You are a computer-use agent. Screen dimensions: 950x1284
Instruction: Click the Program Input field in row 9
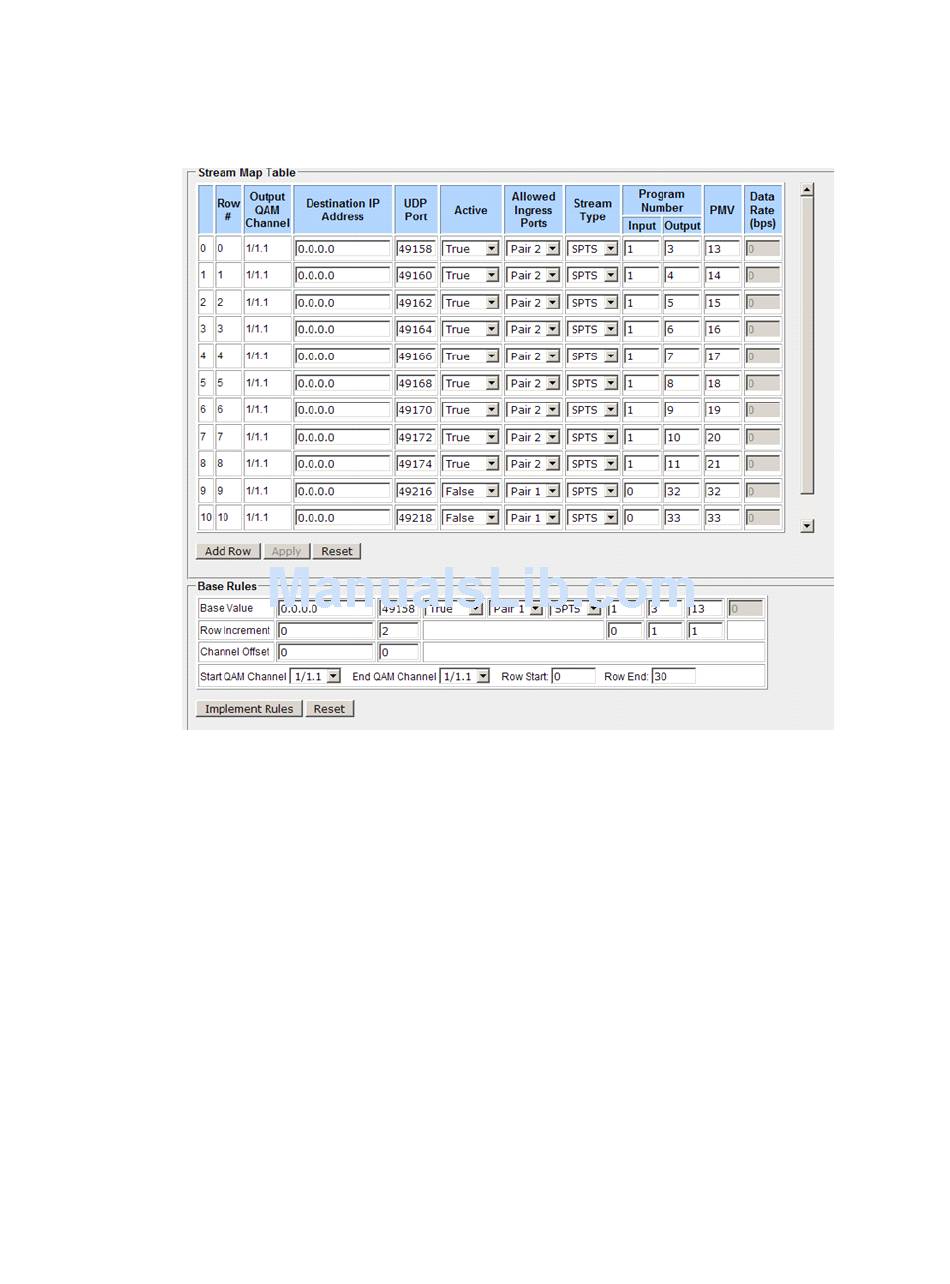(642, 491)
